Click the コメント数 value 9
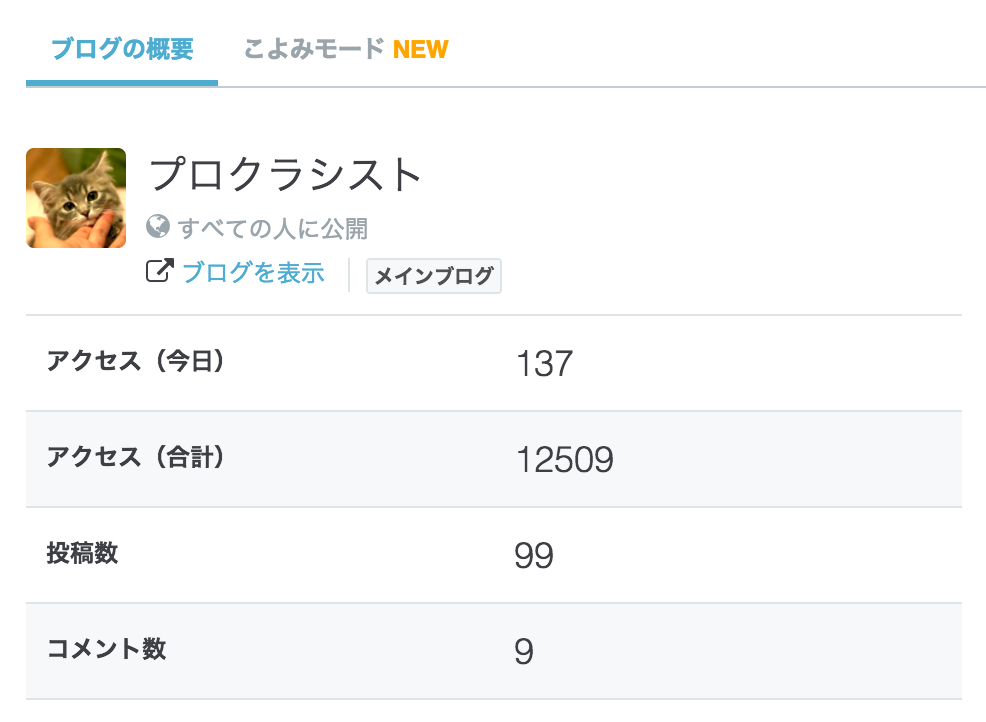Image resolution: width=986 pixels, height=722 pixels. 522,650
